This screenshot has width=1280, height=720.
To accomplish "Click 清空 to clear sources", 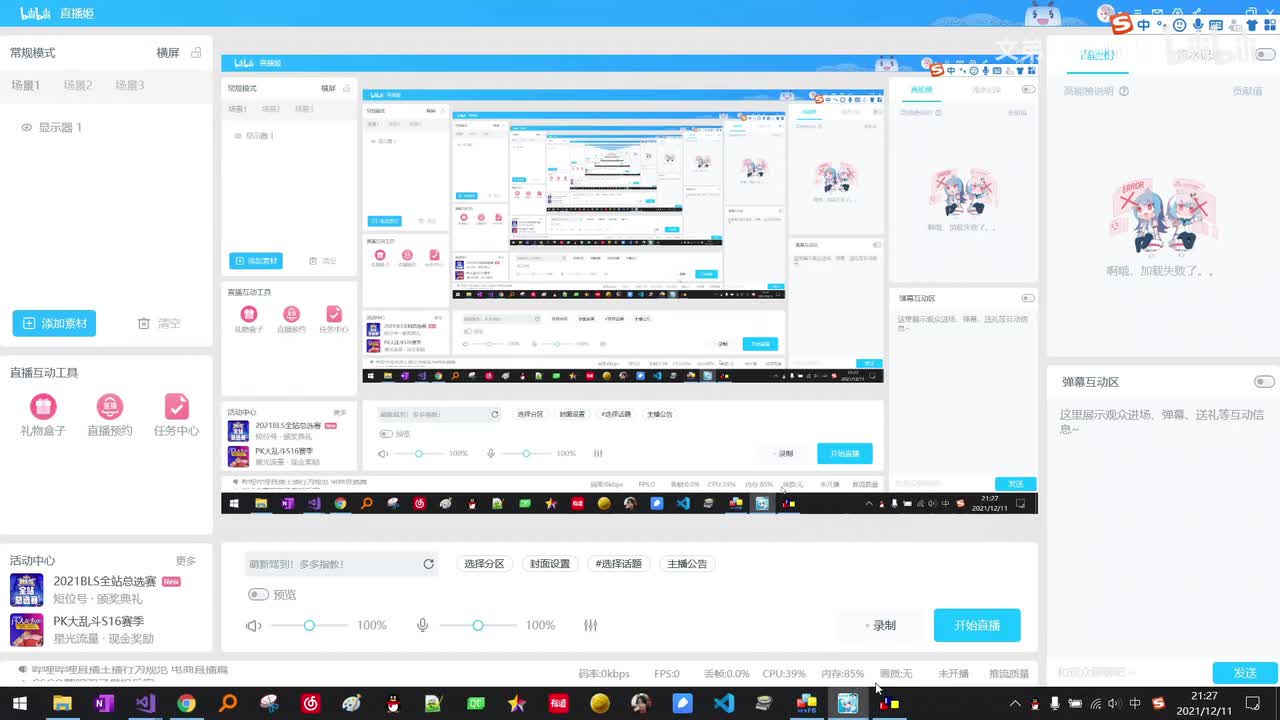I will tap(160, 323).
